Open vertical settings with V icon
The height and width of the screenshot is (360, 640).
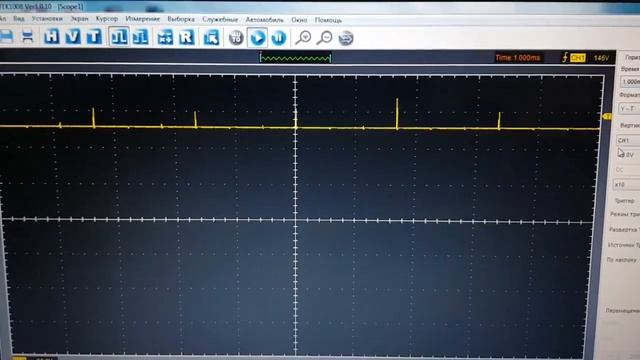(73, 37)
